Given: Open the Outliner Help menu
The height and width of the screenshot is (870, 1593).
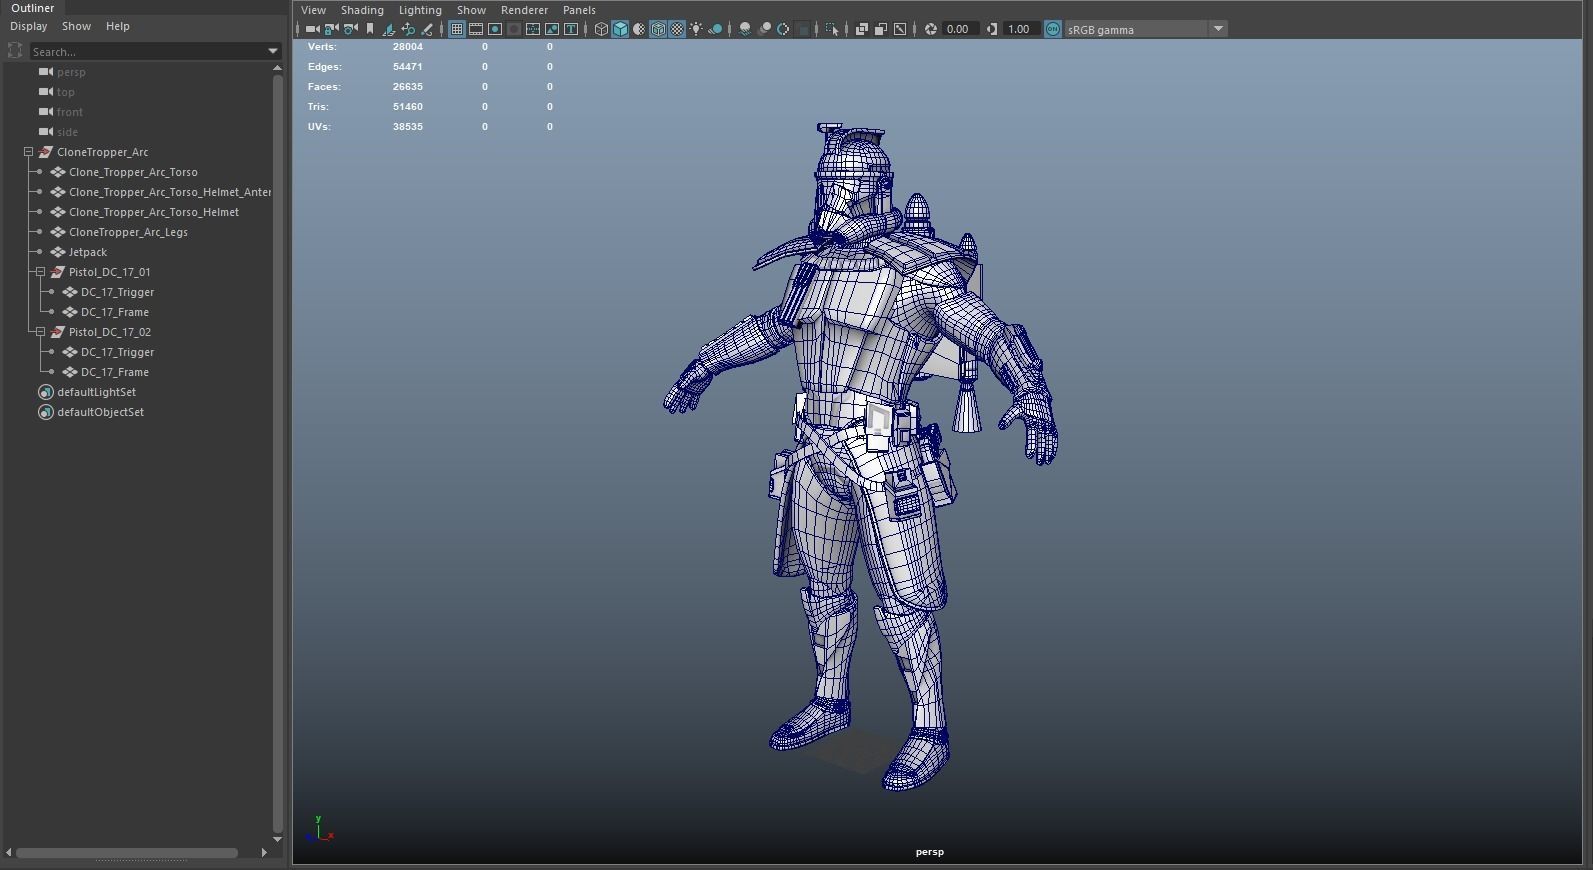Looking at the screenshot, I should (118, 26).
